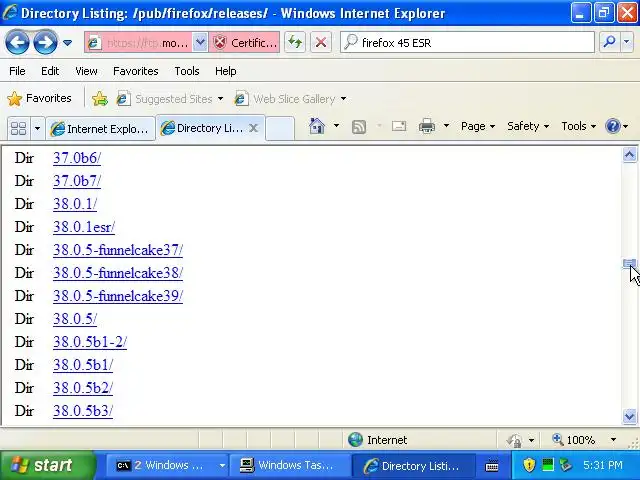640x480 pixels.
Task: Click the RSS feeds icon
Action: pos(359,127)
